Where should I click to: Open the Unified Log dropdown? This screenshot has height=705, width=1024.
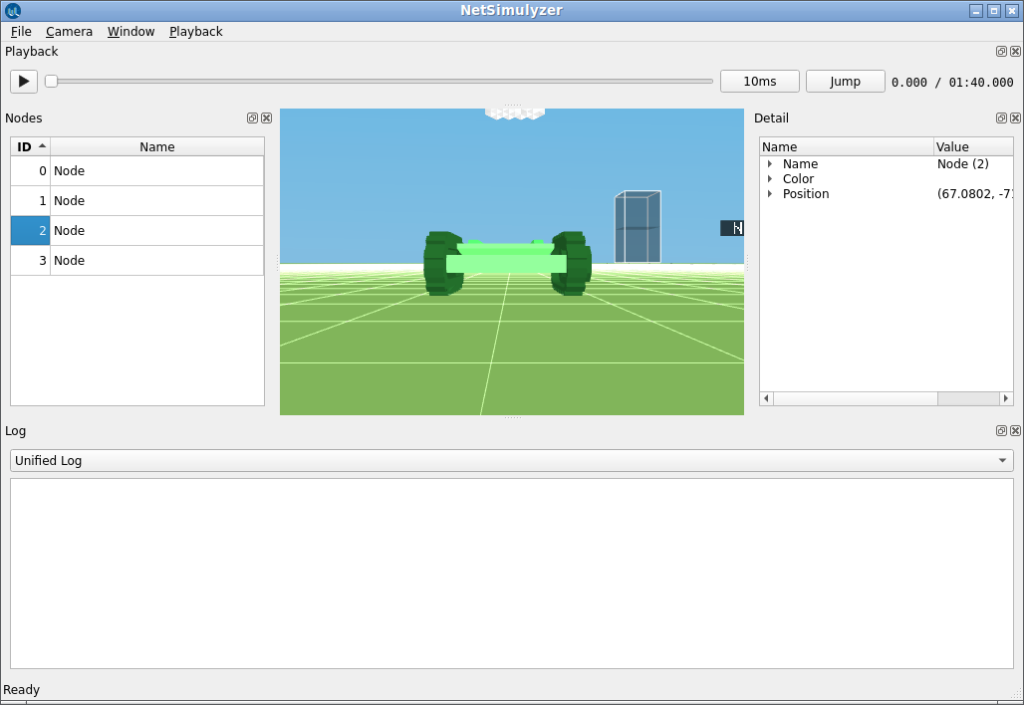point(1003,461)
